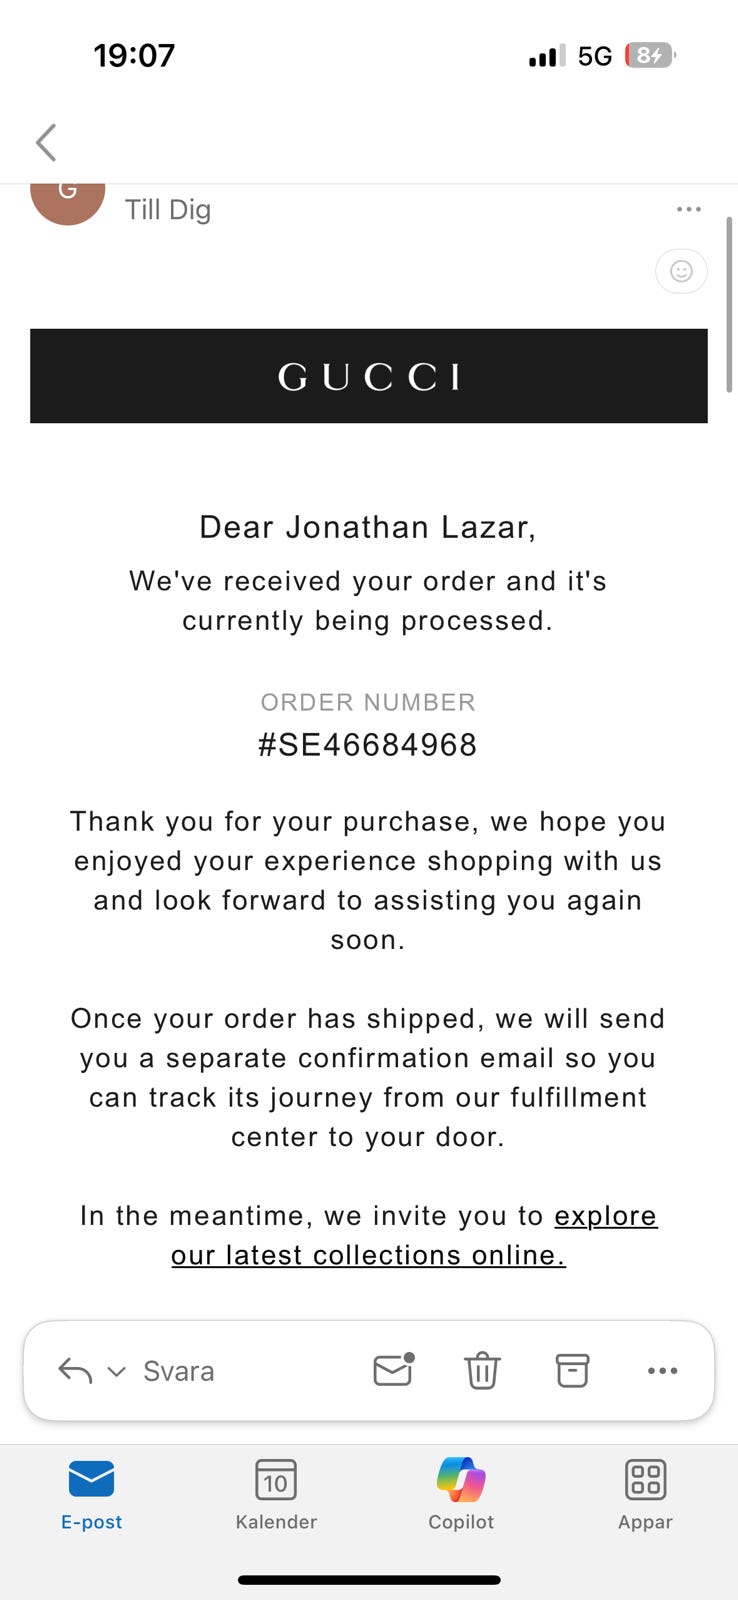738x1600 pixels.
Task: Launch the Copilot tab
Action: click(x=461, y=1494)
